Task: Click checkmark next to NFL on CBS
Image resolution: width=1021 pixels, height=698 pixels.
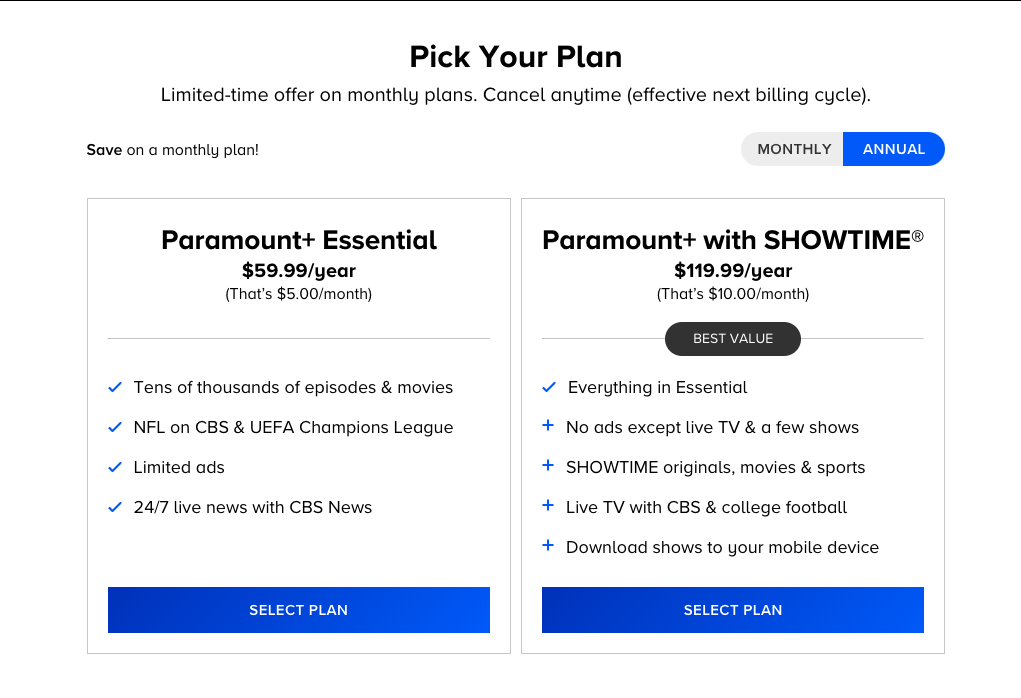Action: pos(115,427)
